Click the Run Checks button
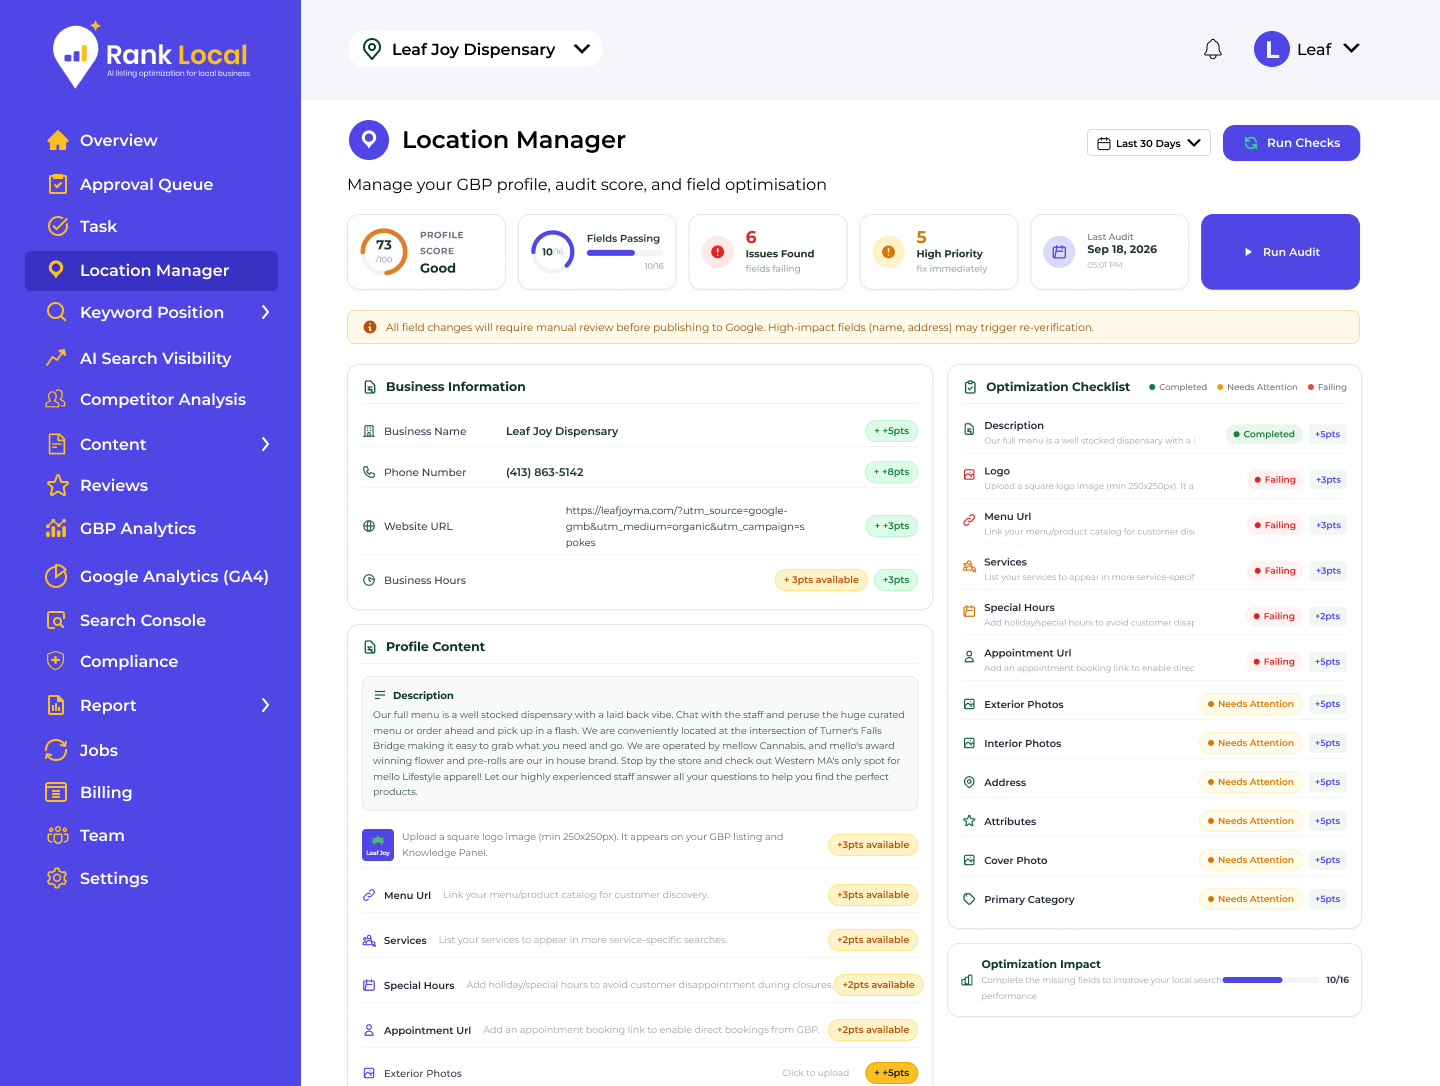The image size is (1440, 1086). [1291, 143]
